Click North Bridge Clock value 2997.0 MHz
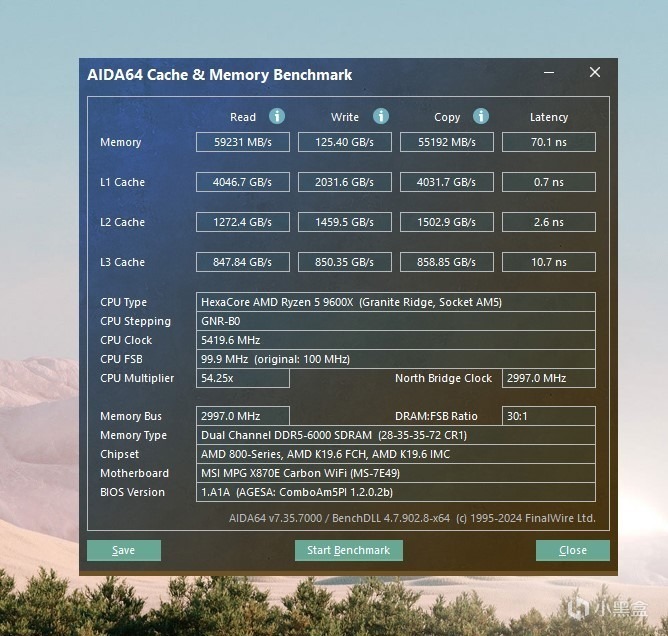This screenshot has width=668, height=636. point(549,378)
